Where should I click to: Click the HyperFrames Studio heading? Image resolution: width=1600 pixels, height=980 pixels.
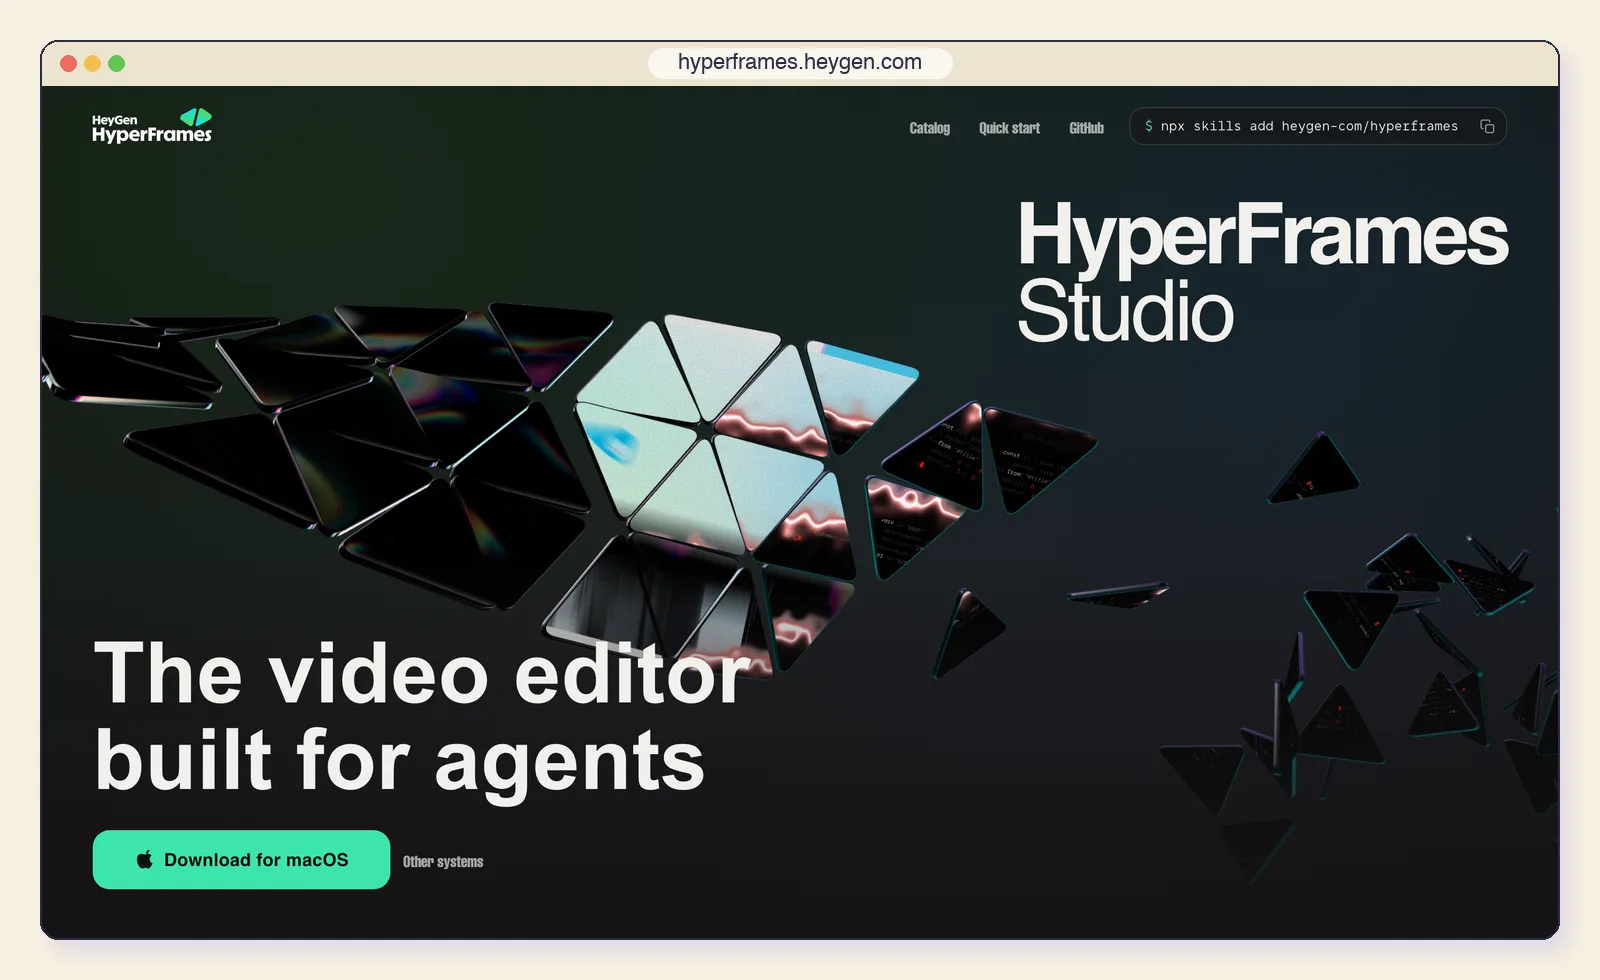[1262, 271]
